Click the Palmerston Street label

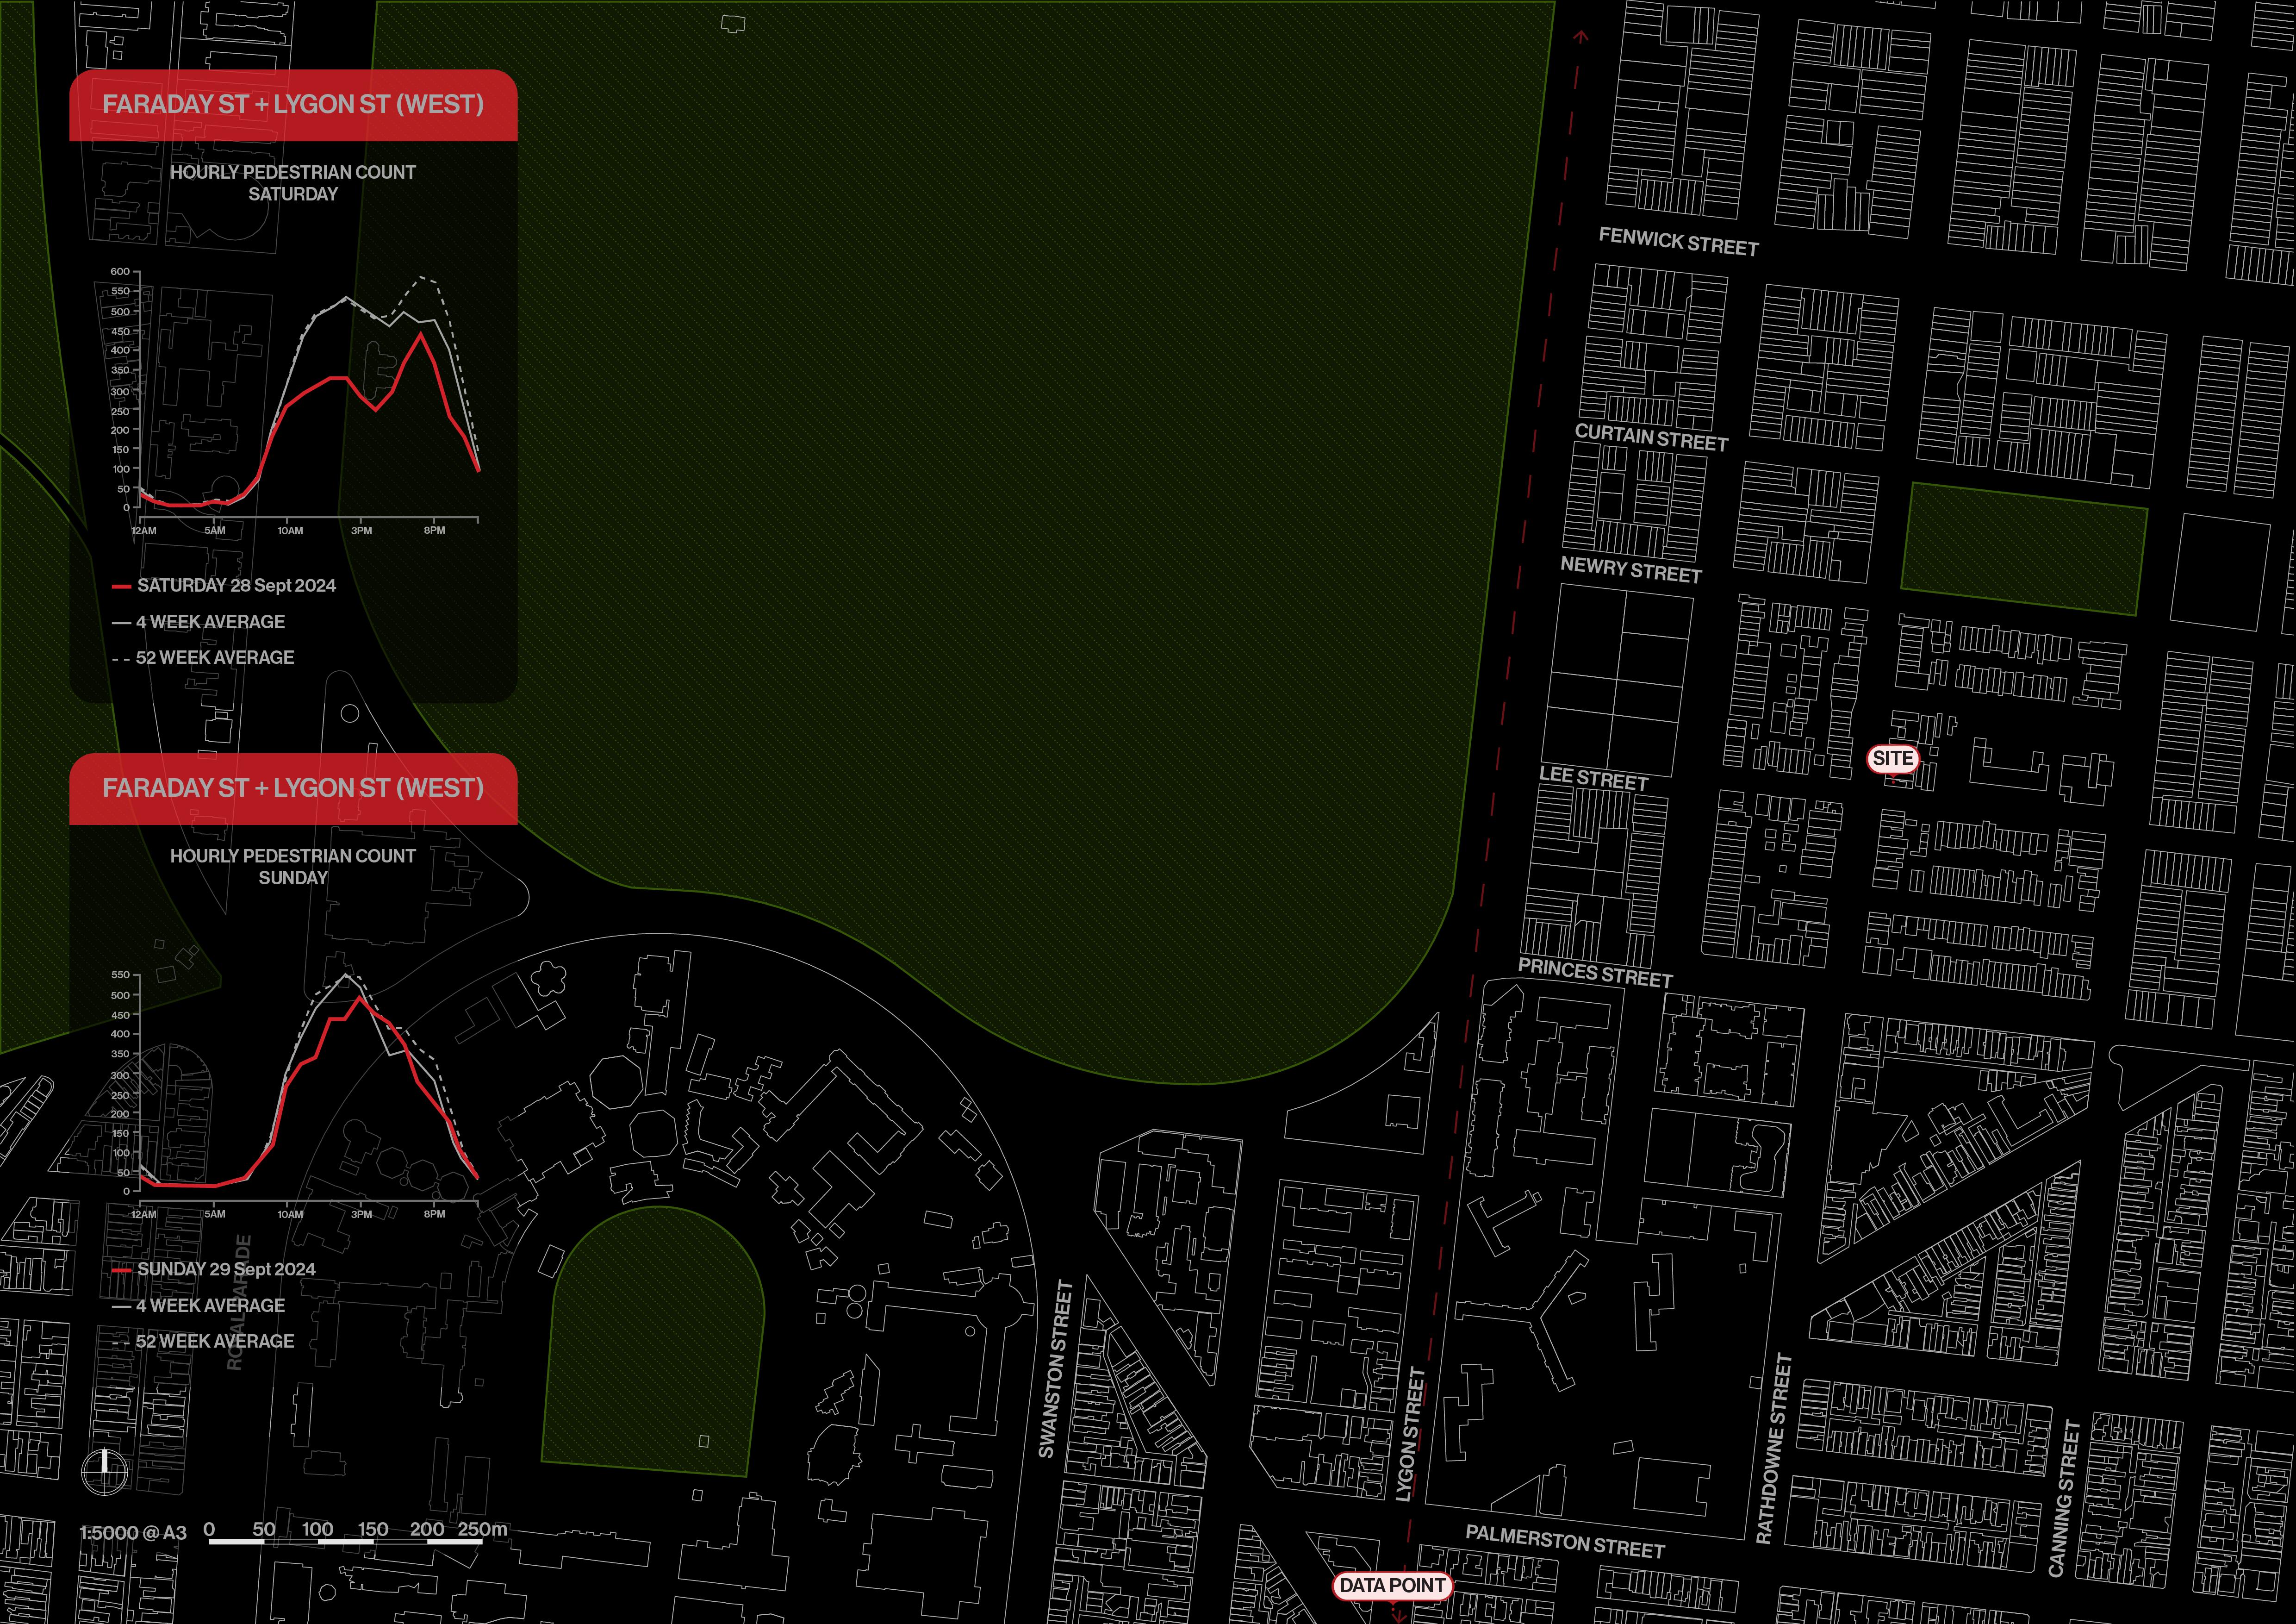[1565, 1541]
